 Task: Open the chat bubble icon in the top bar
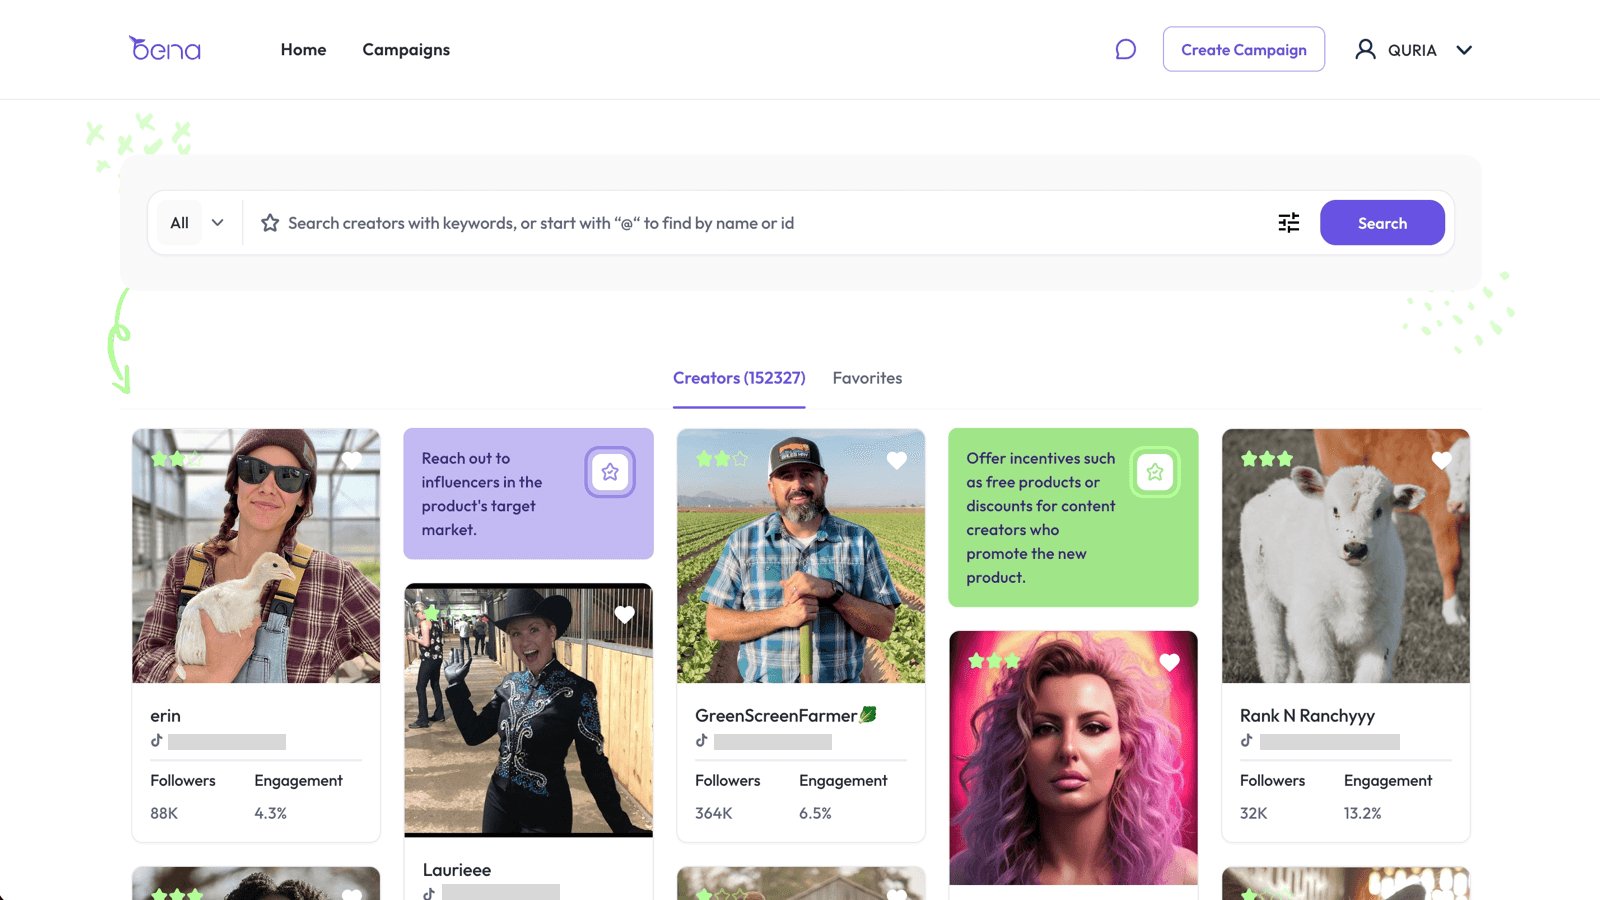pos(1126,48)
